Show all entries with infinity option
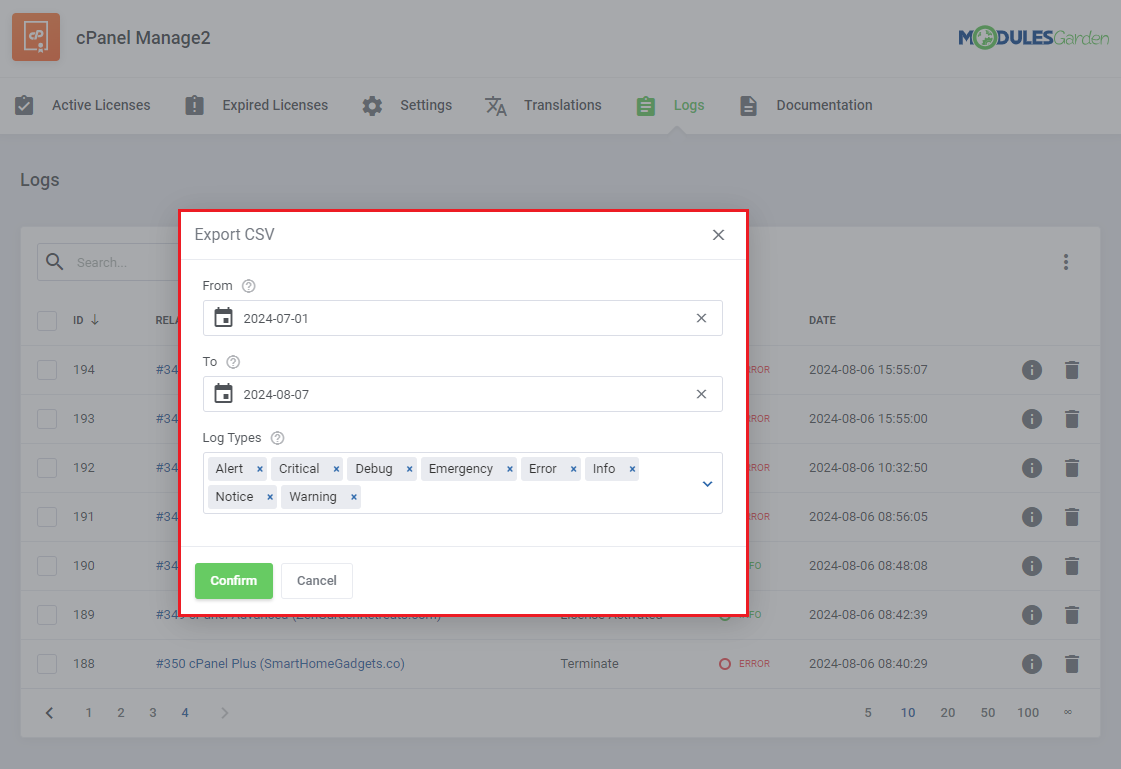This screenshot has height=769, width=1121. coord(1067,713)
